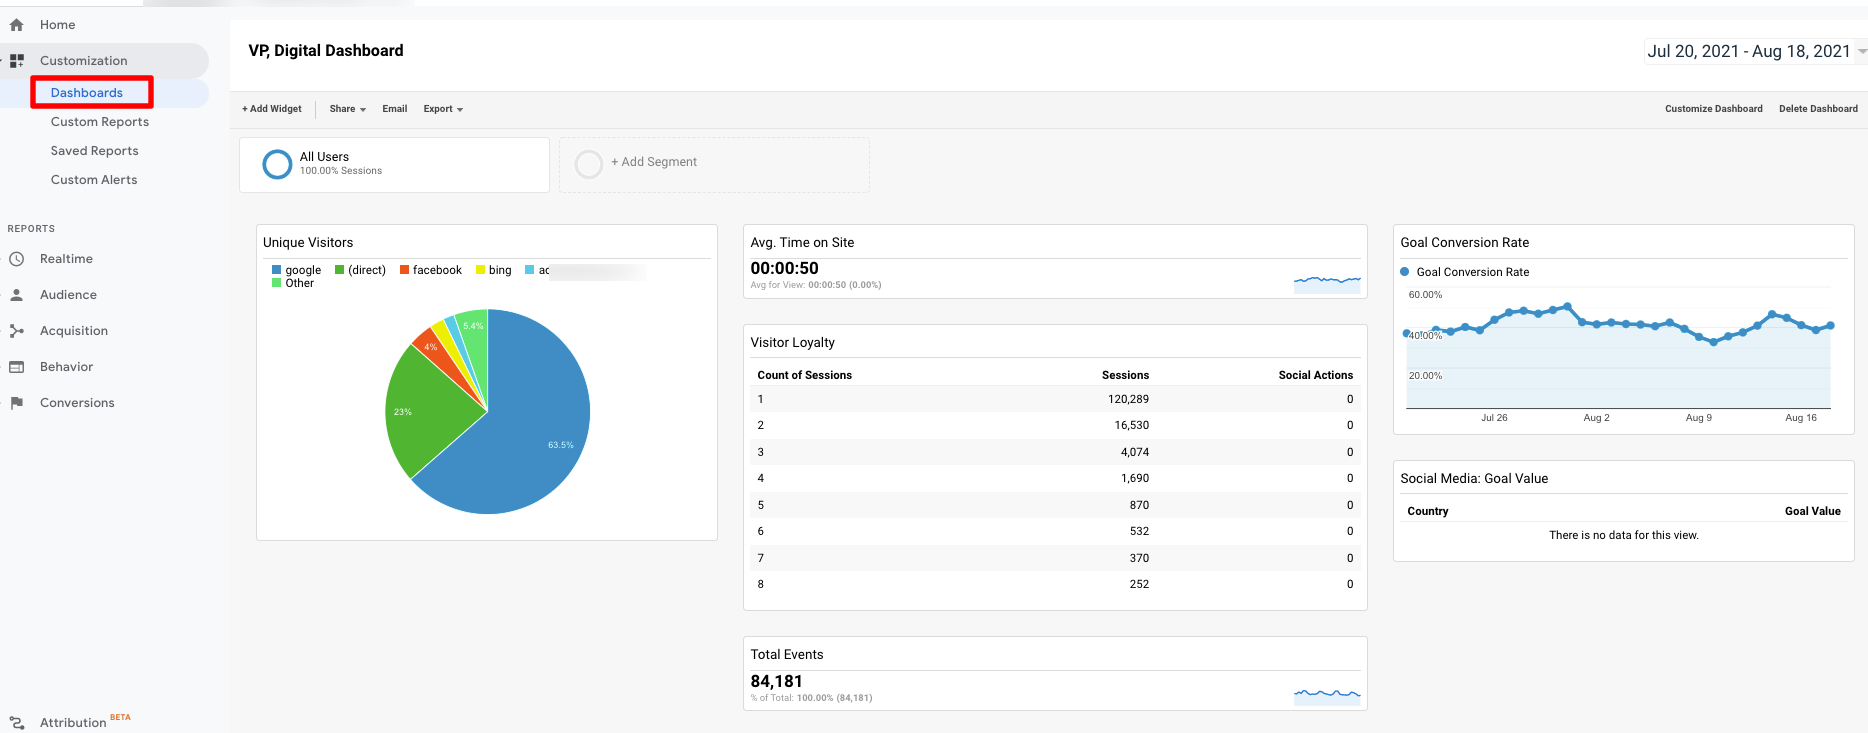Click the Audience person icon

click(x=16, y=295)
